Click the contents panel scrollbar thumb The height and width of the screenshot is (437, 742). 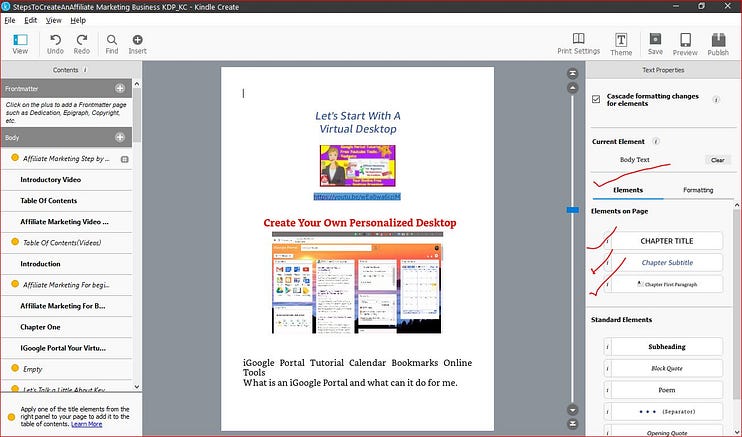point(137,116)
